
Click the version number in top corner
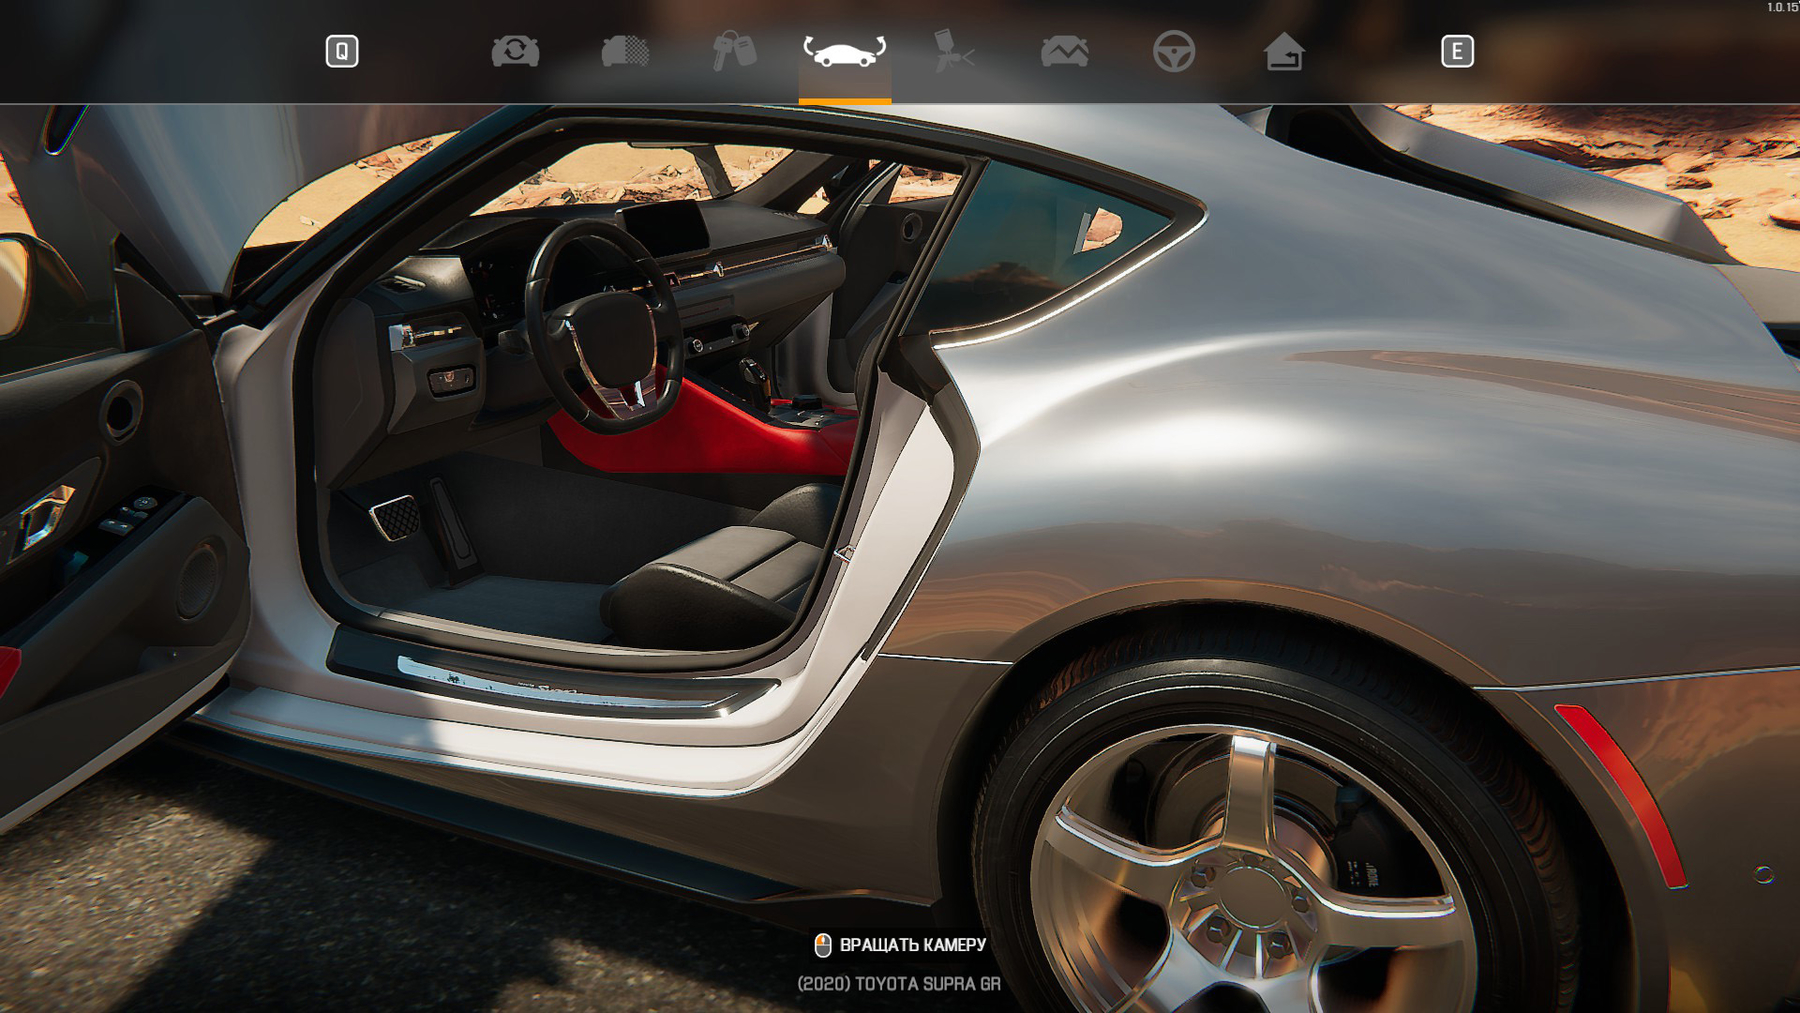click(1781, 7)
